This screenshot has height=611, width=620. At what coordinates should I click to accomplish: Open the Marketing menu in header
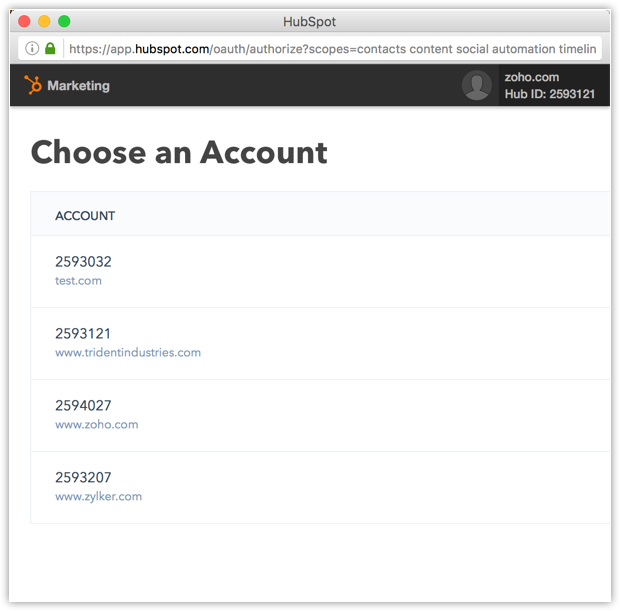[x=78, y=86]
